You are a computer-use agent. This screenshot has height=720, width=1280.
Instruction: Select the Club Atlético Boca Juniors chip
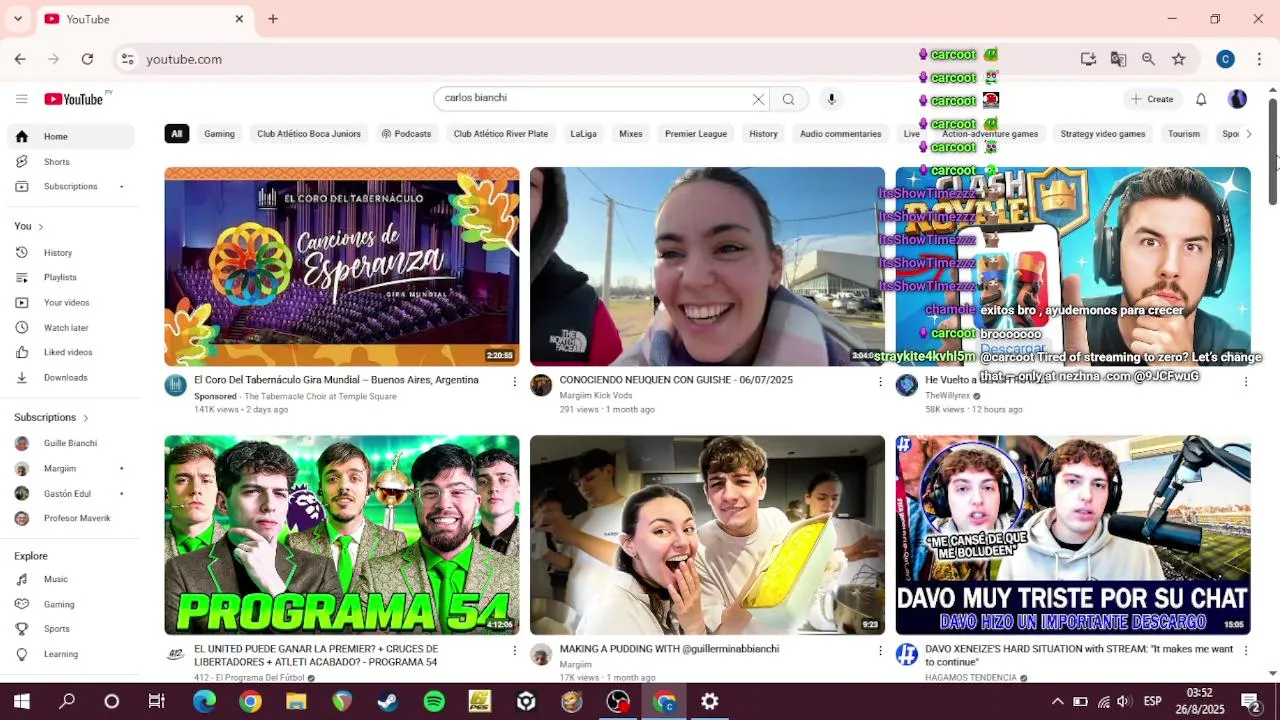[308, 134]
